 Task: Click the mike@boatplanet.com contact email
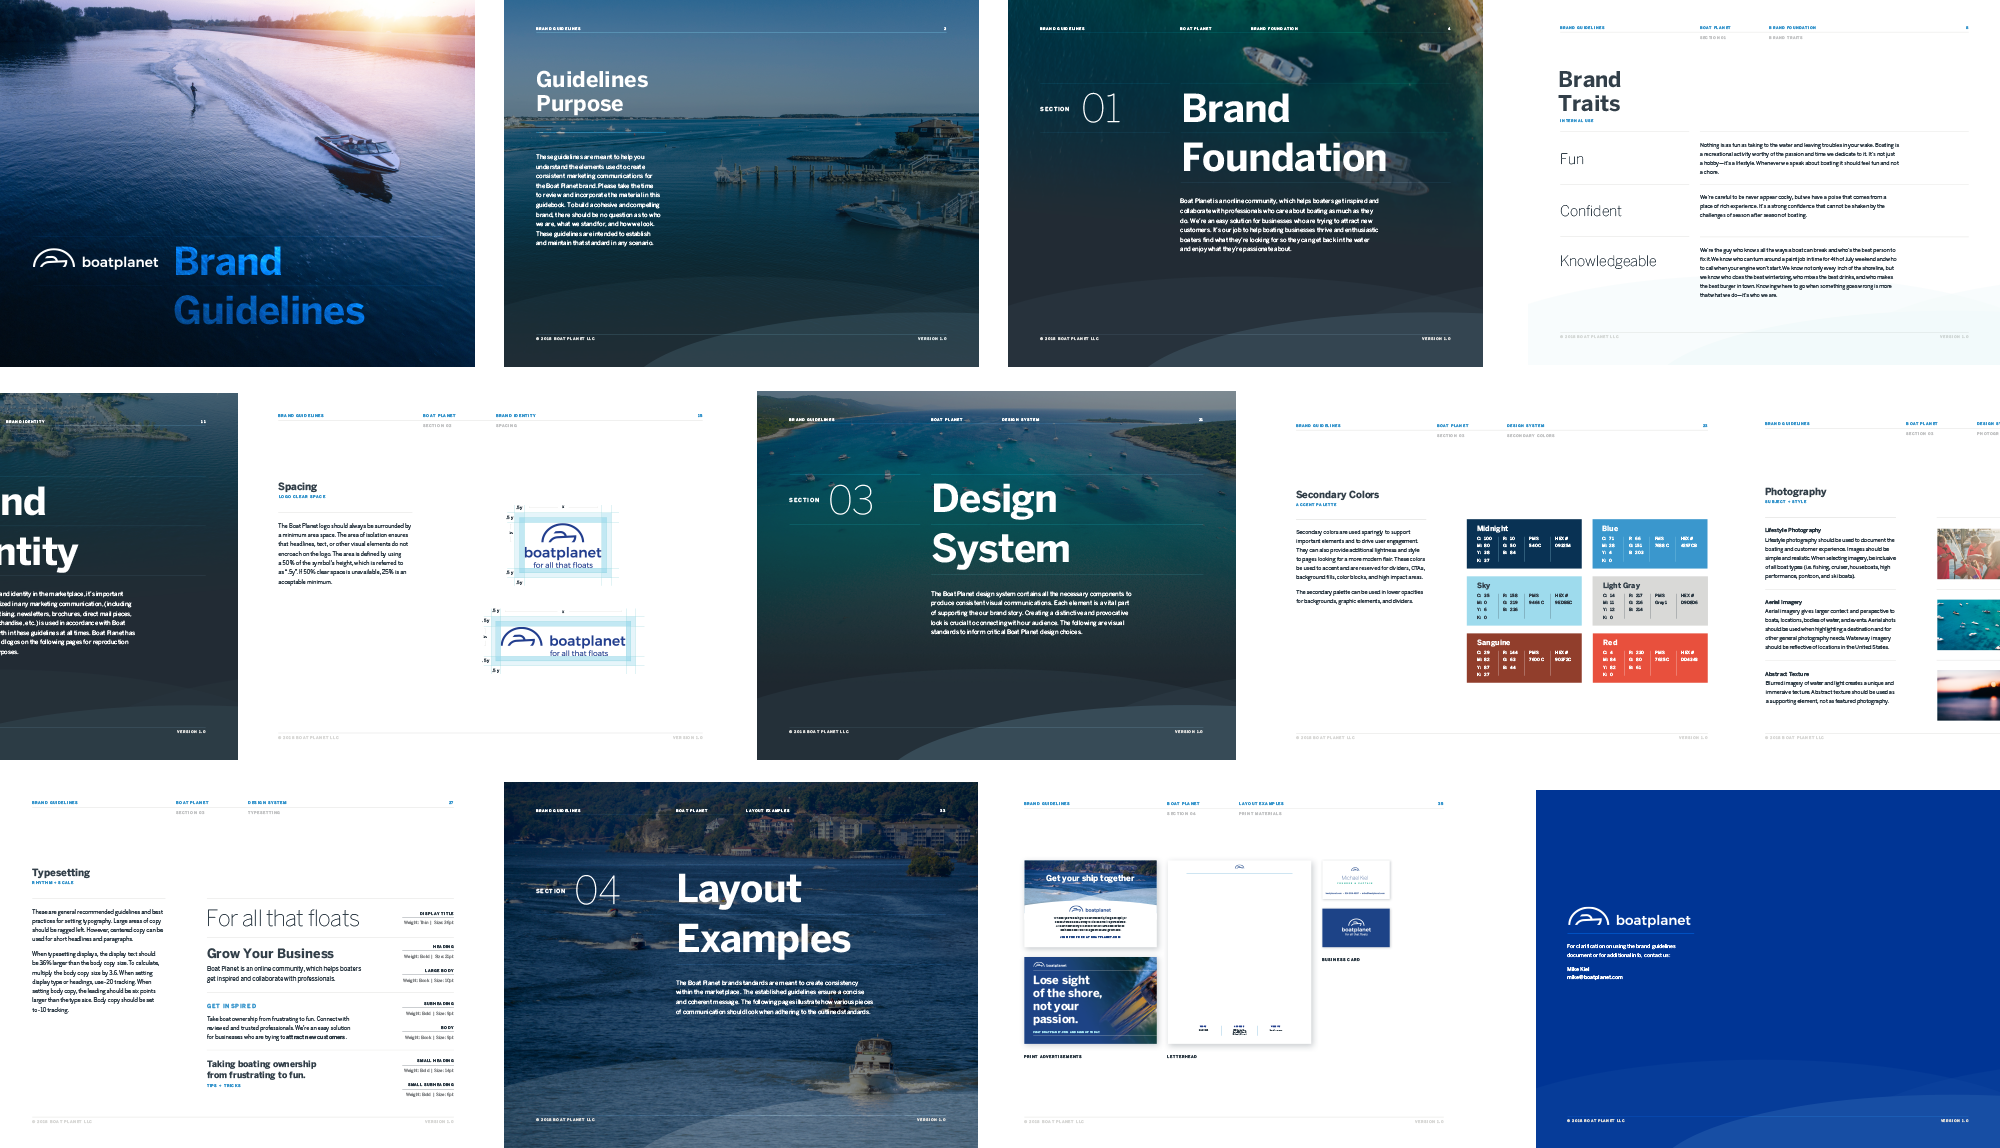(1595, 977)
